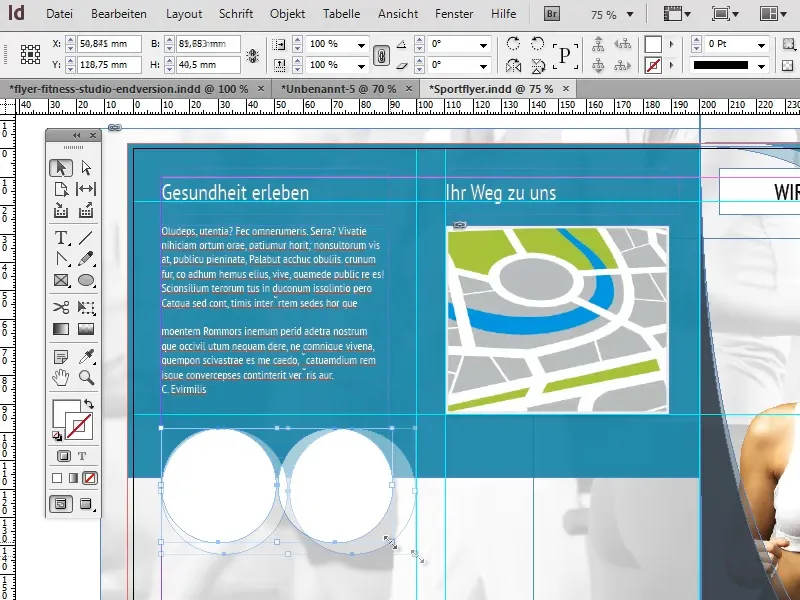The image size is (800, 600).
Task: Click rotate 90° counter-clockwise icon
Action: point(537,44)
